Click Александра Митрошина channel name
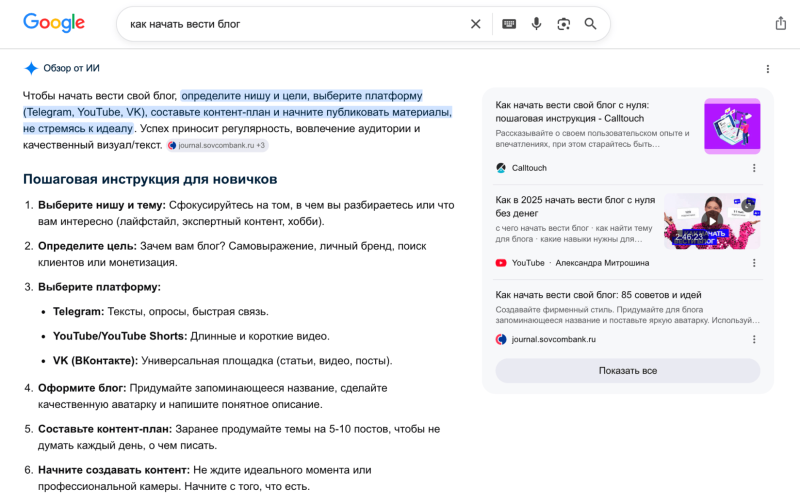800x500 pixels. tap(602, 263)
